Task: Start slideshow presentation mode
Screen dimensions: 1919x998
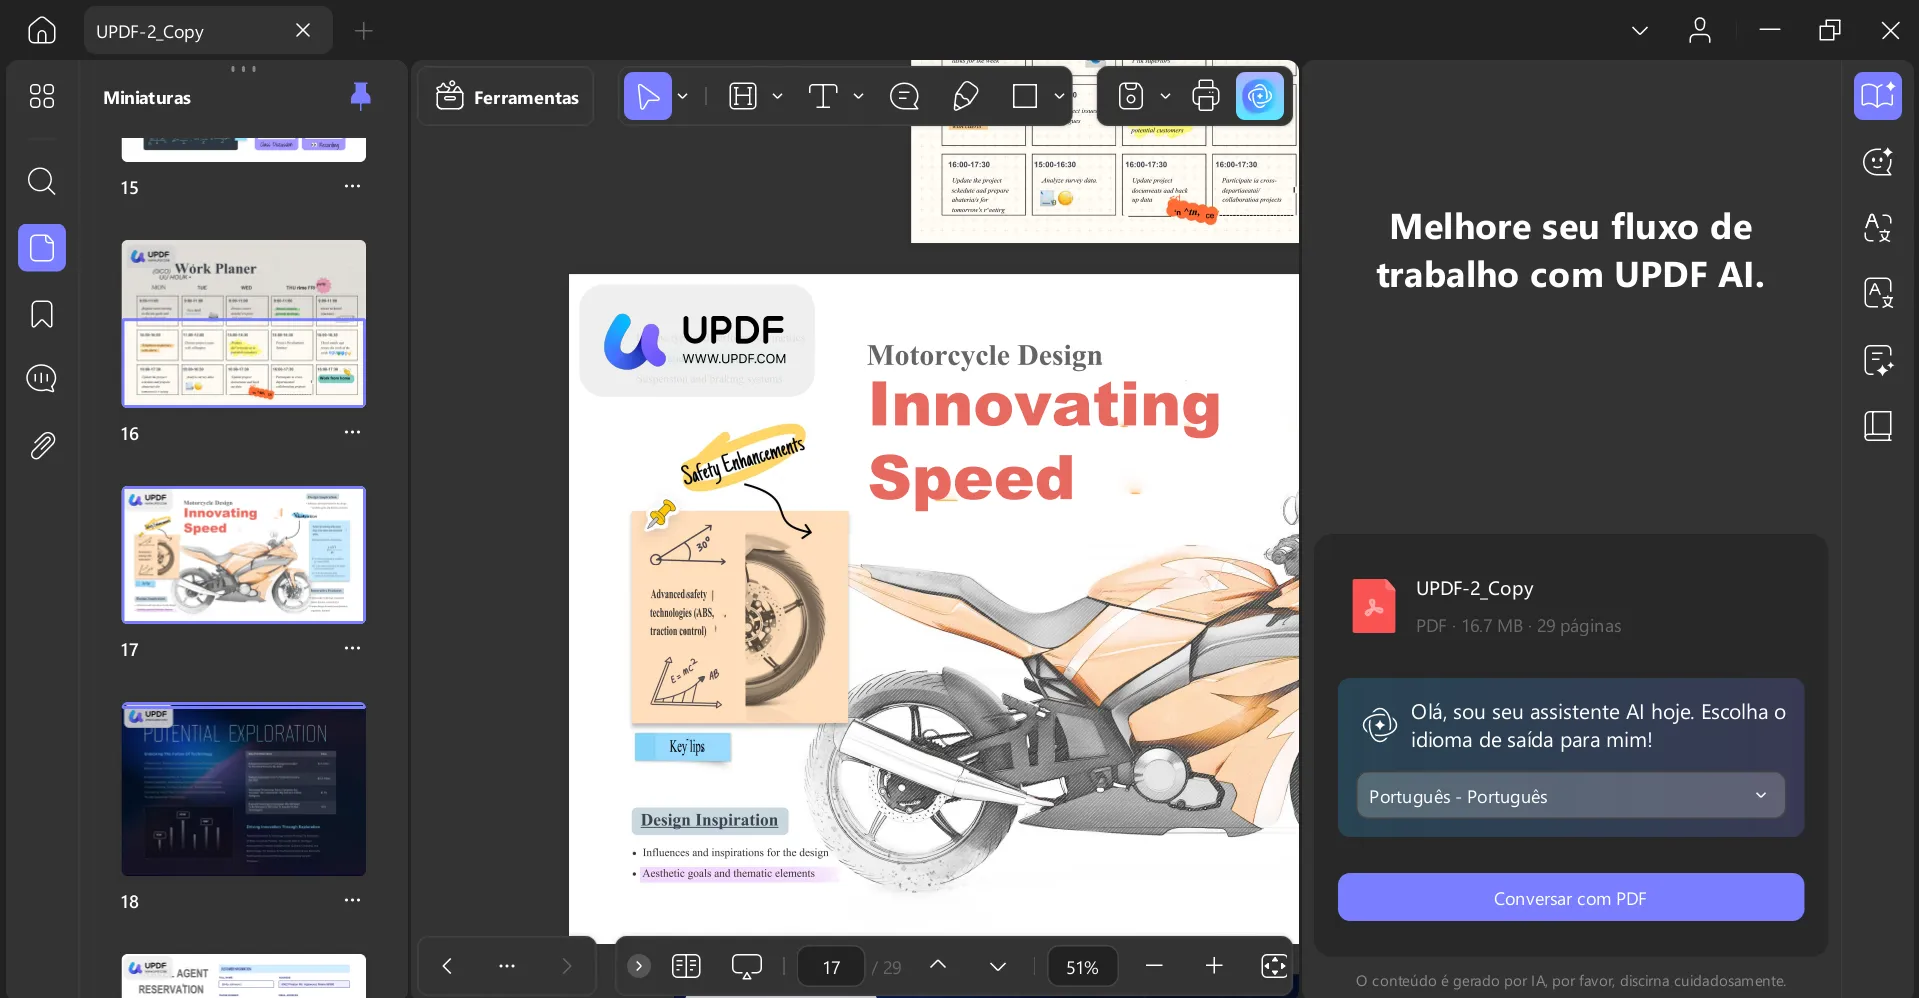Action: (747, 966)
